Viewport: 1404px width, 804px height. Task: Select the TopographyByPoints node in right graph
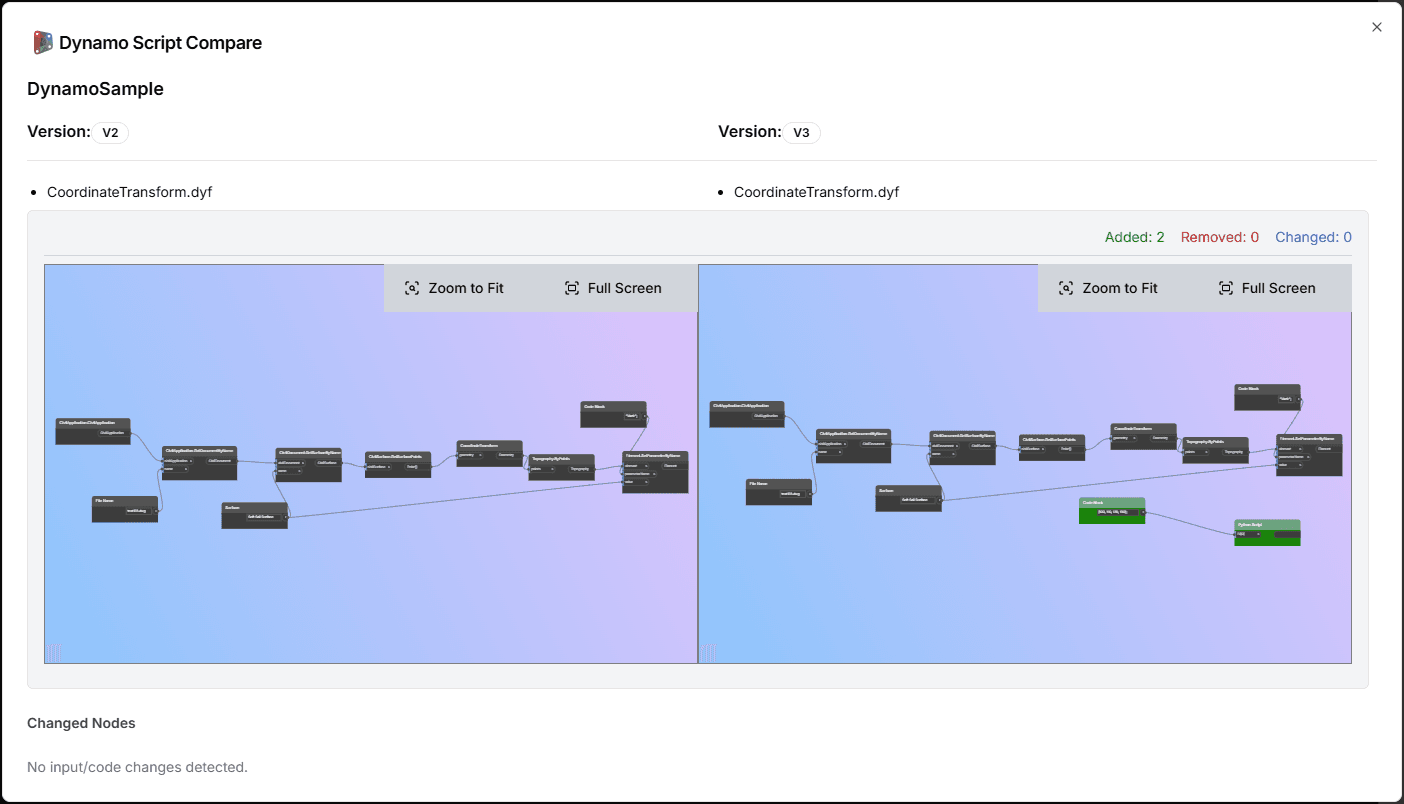(x=1214, y=448)
